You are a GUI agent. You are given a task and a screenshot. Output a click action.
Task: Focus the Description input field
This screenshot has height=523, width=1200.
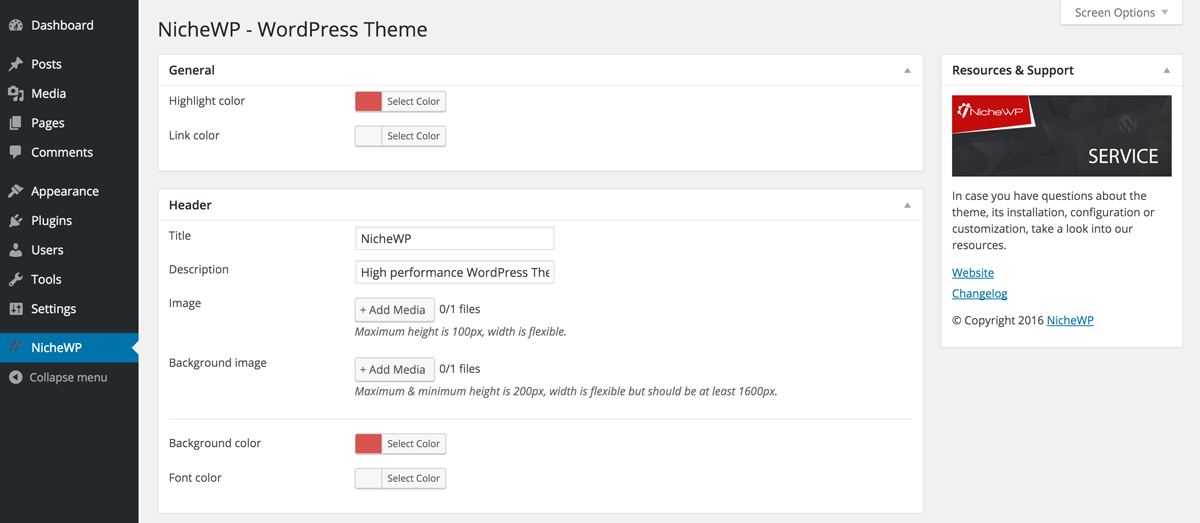coord(455,272)
